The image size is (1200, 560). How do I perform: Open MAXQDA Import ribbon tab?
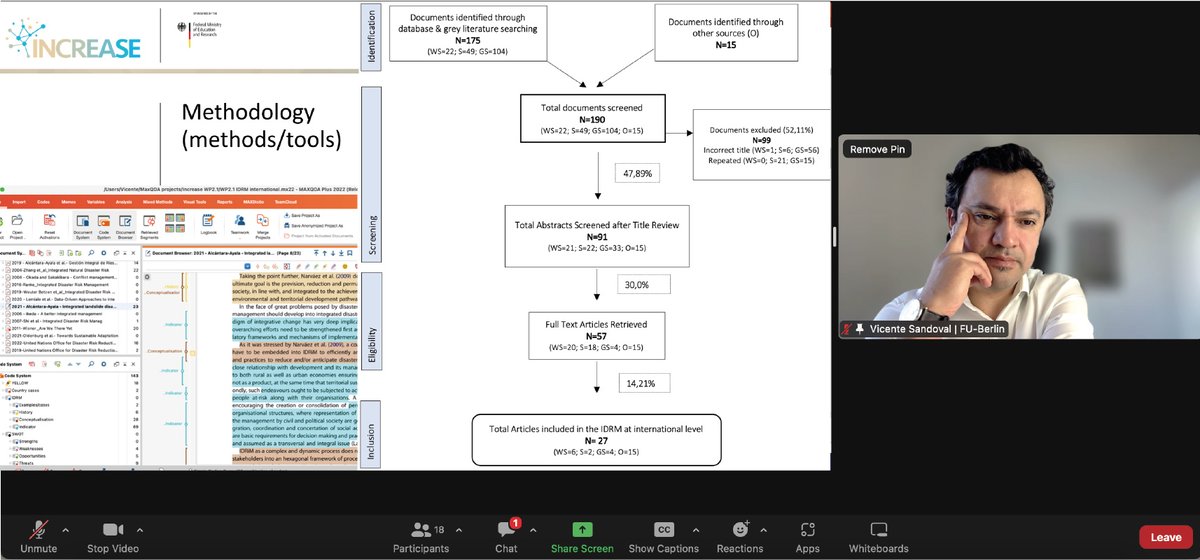click(x=19, y=202)
